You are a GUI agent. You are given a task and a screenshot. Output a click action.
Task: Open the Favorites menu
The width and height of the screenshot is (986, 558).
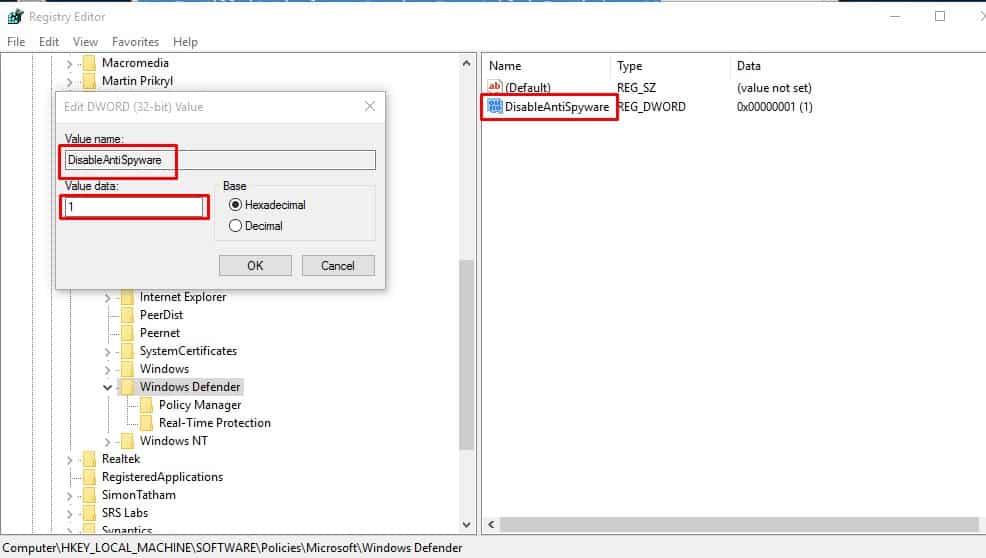135,42
